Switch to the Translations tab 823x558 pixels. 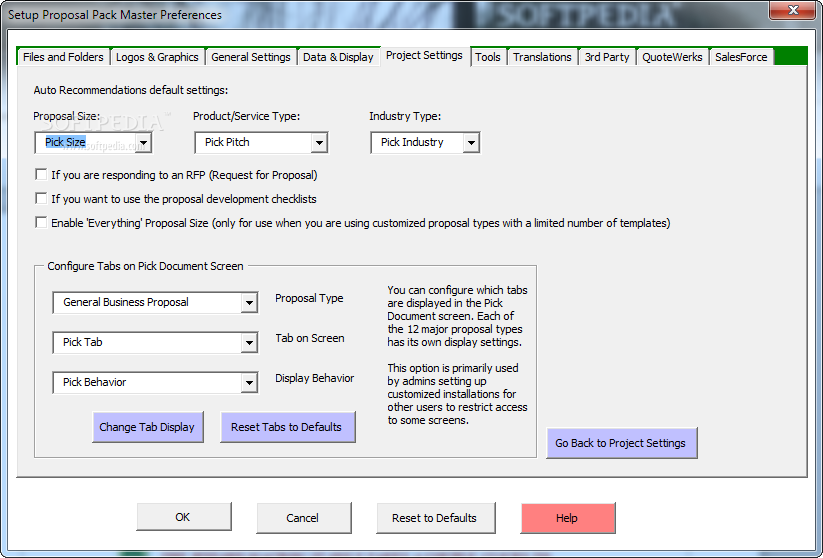542,57
